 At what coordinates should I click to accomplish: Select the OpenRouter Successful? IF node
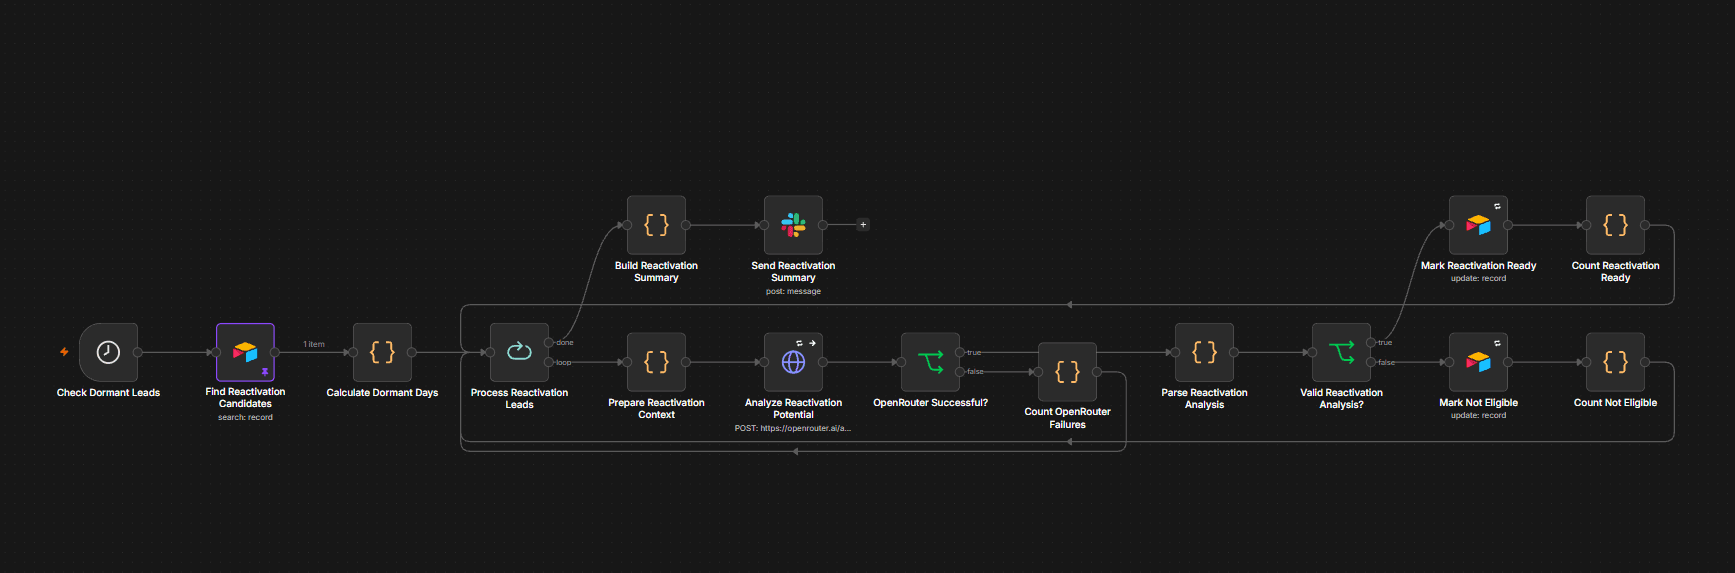(930, 362)
